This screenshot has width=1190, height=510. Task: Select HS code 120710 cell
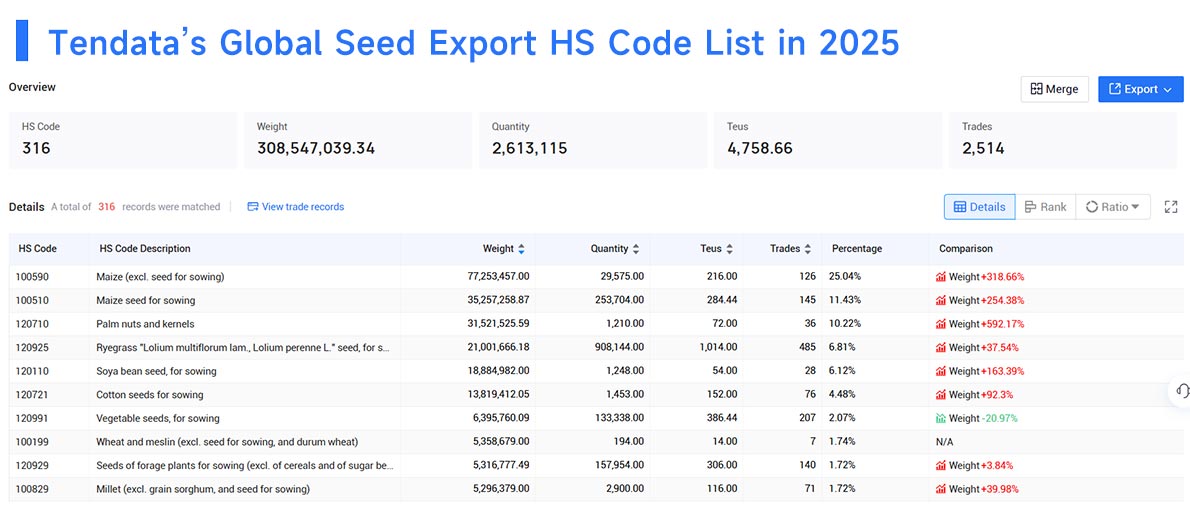coord(31,324)
